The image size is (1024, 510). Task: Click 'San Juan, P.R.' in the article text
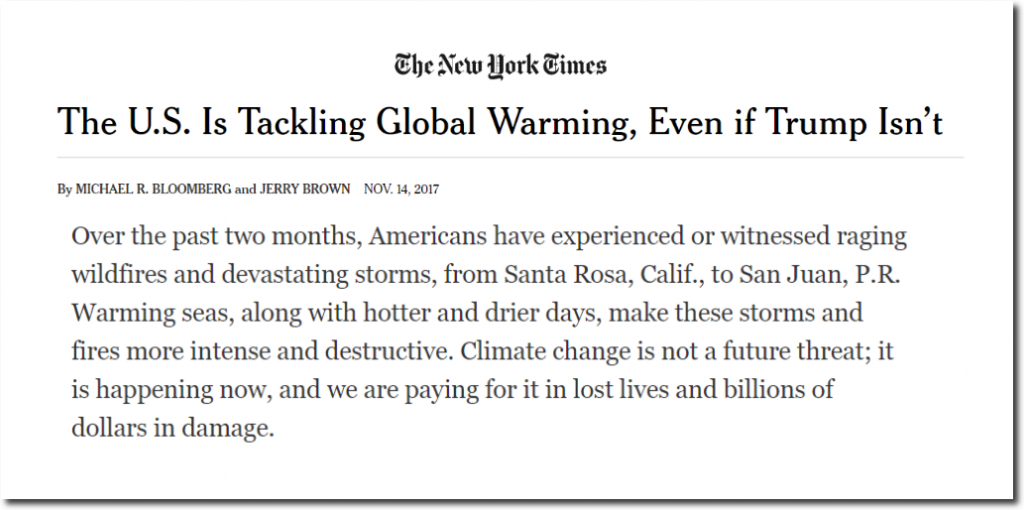820,274
